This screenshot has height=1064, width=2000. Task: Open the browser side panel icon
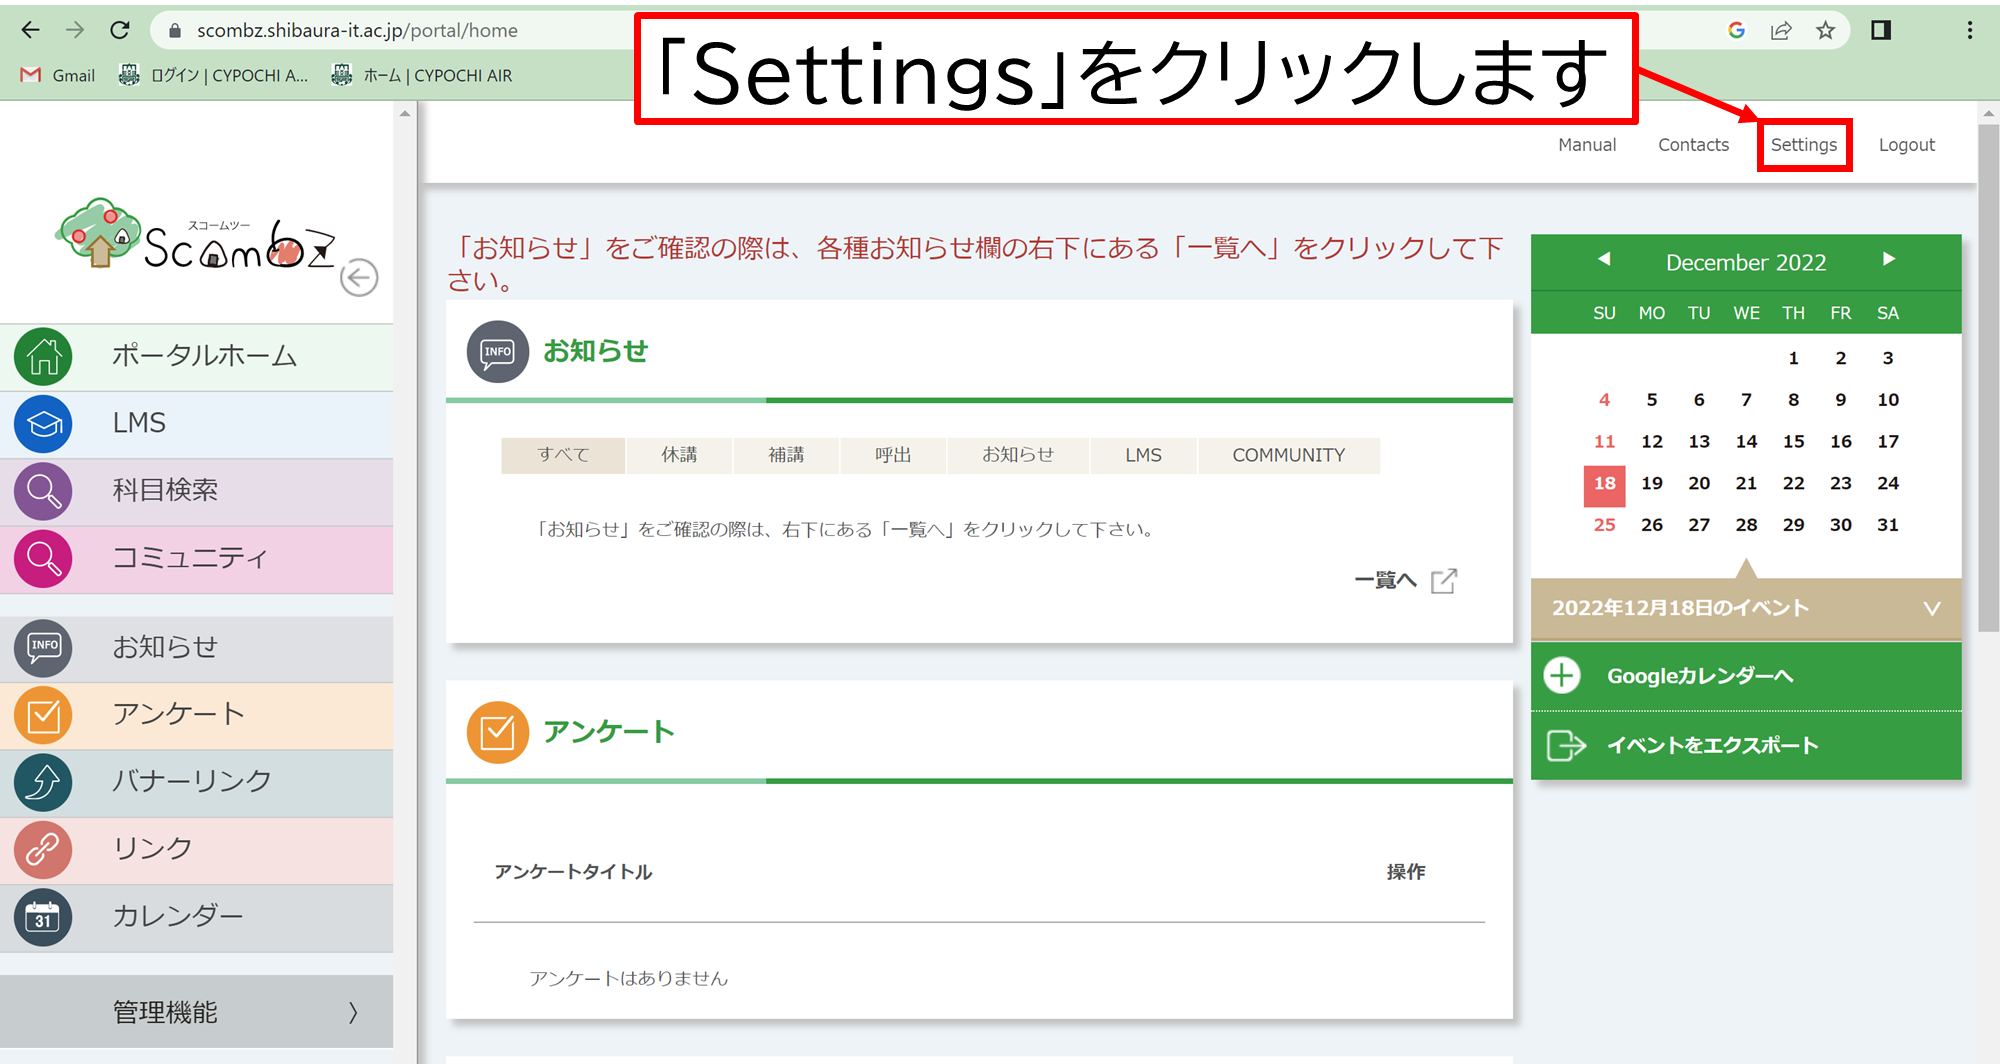(1881, 30)
